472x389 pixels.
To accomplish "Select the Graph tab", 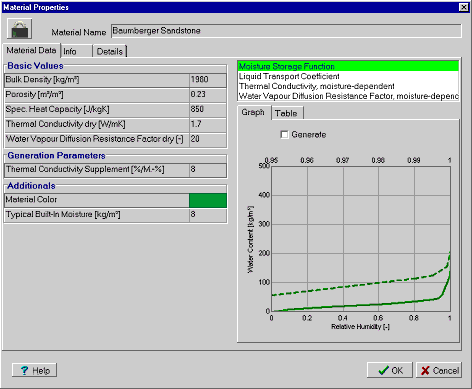I will (254, 112).
